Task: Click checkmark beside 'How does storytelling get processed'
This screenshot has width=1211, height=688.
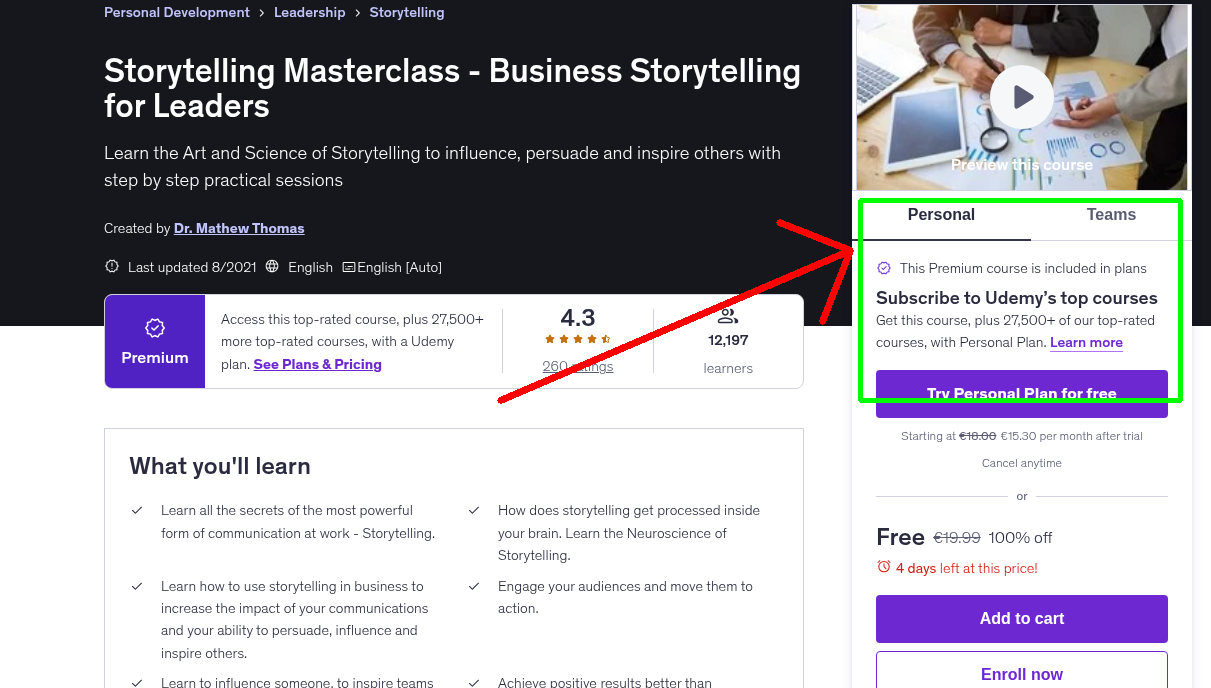Action: 474,510
